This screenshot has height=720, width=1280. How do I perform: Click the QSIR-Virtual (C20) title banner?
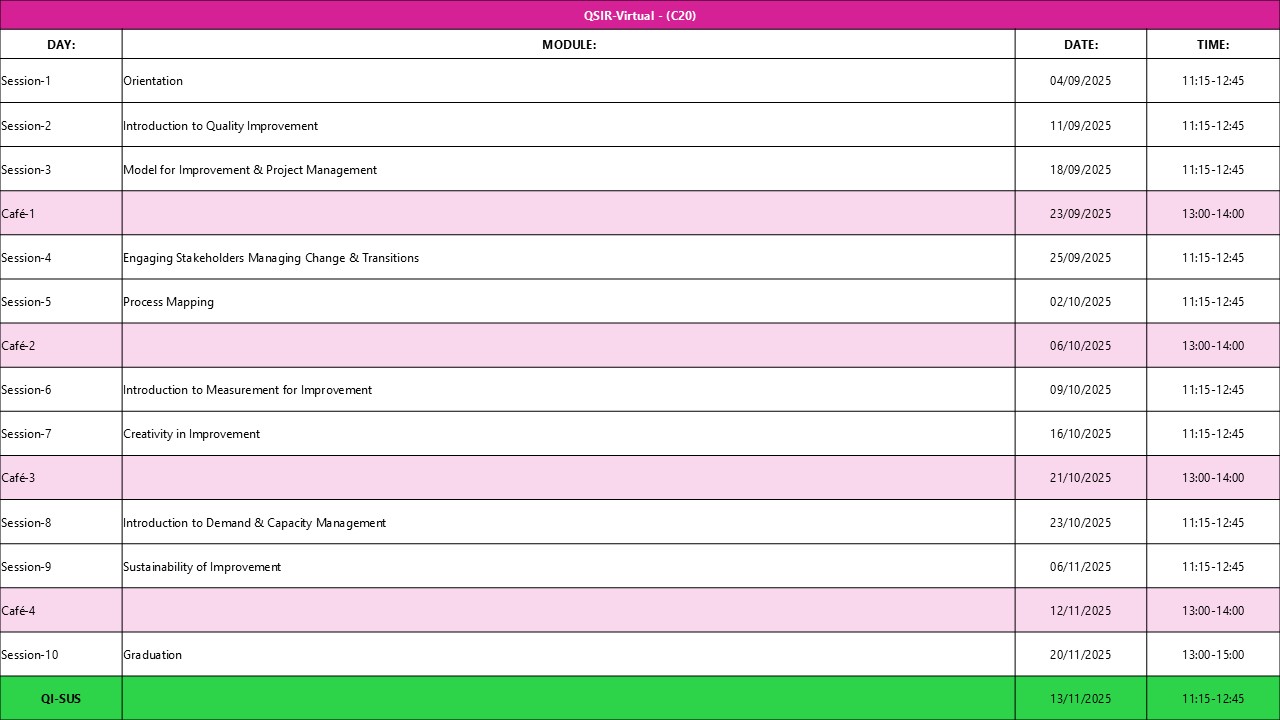(640, 15)
